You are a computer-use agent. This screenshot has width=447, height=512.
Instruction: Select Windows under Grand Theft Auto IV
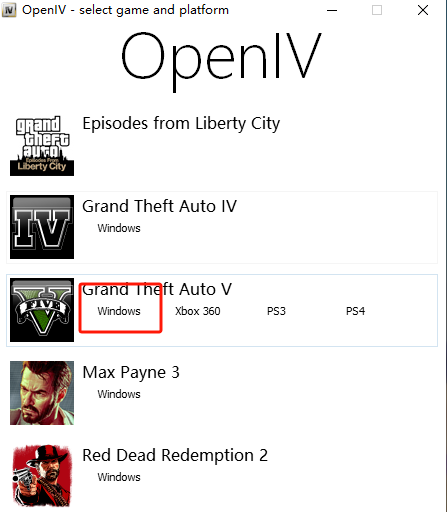click(119, 228)
